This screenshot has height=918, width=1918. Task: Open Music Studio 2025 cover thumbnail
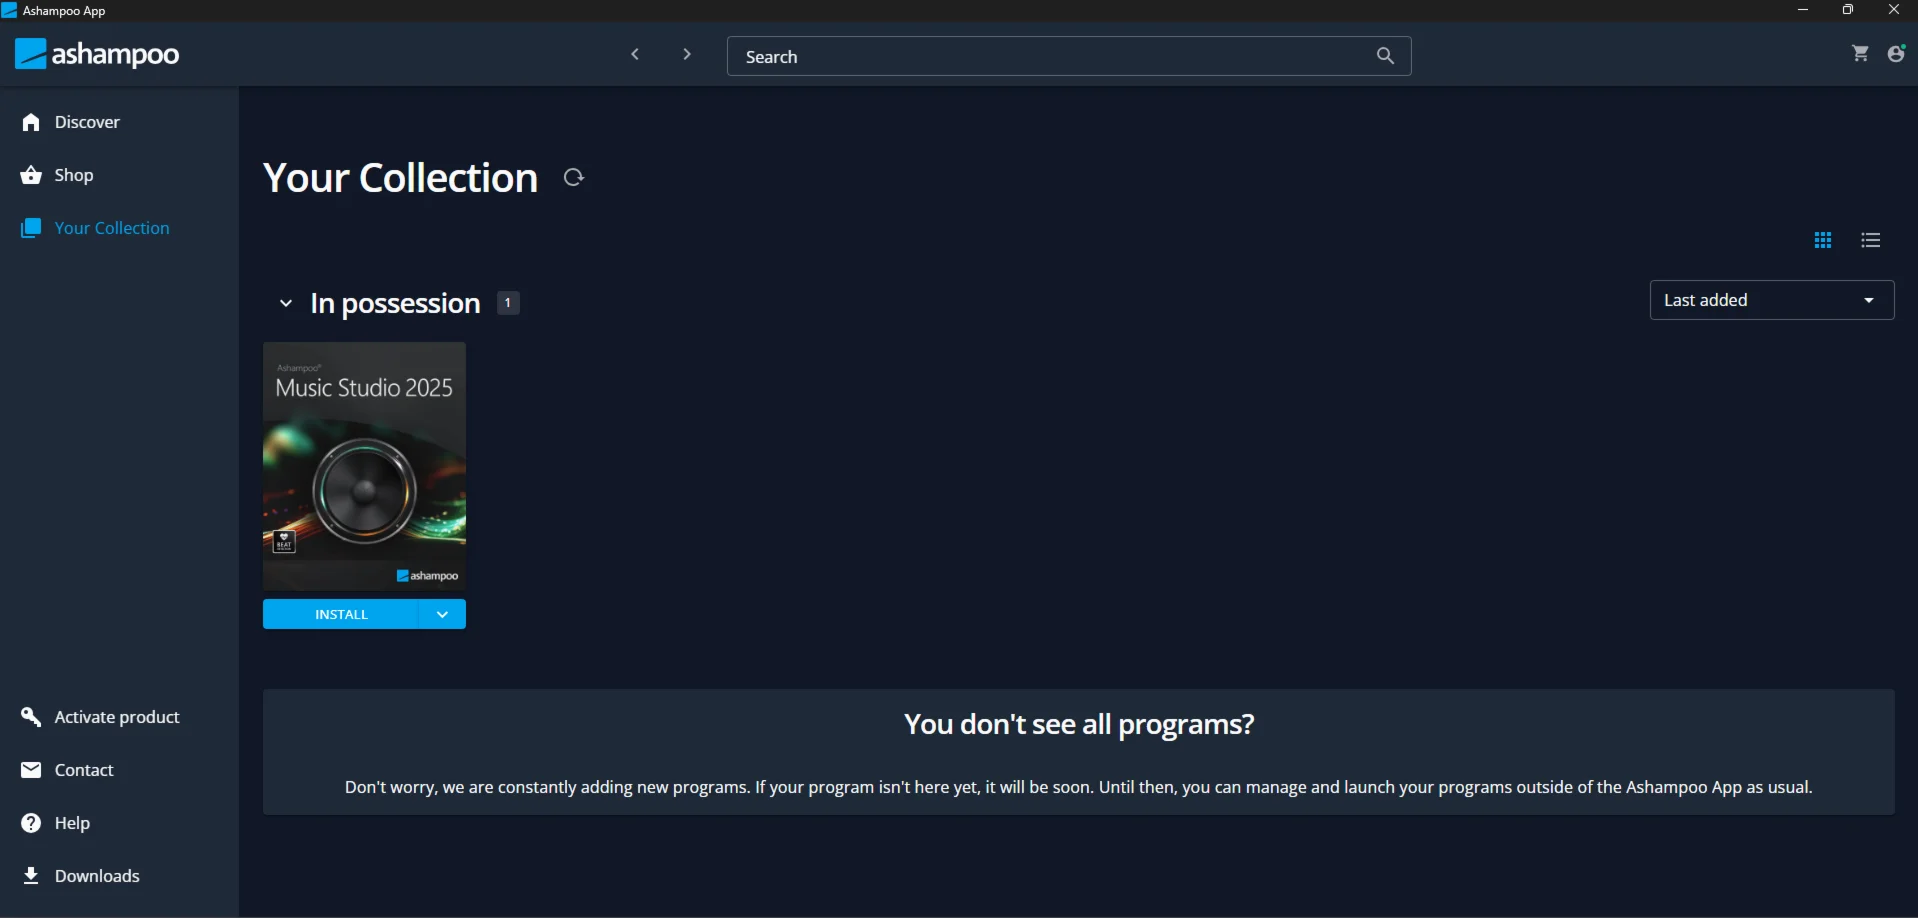point(364,466)
